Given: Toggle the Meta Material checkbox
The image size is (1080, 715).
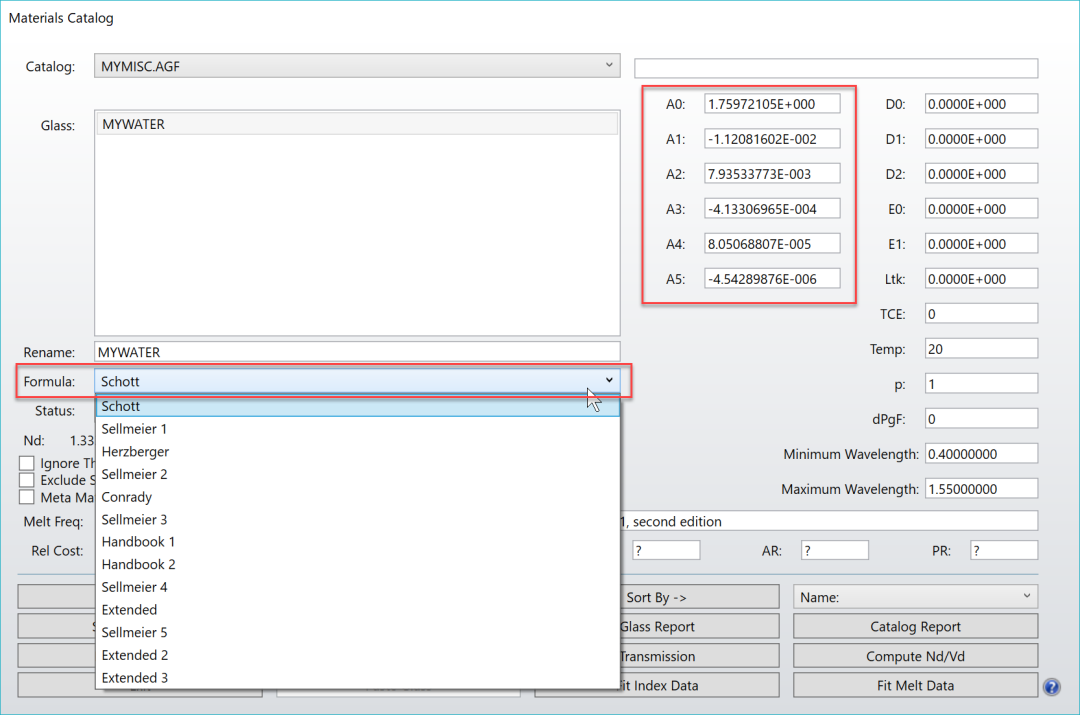Looking at the screenshot, I should (27, 497).
